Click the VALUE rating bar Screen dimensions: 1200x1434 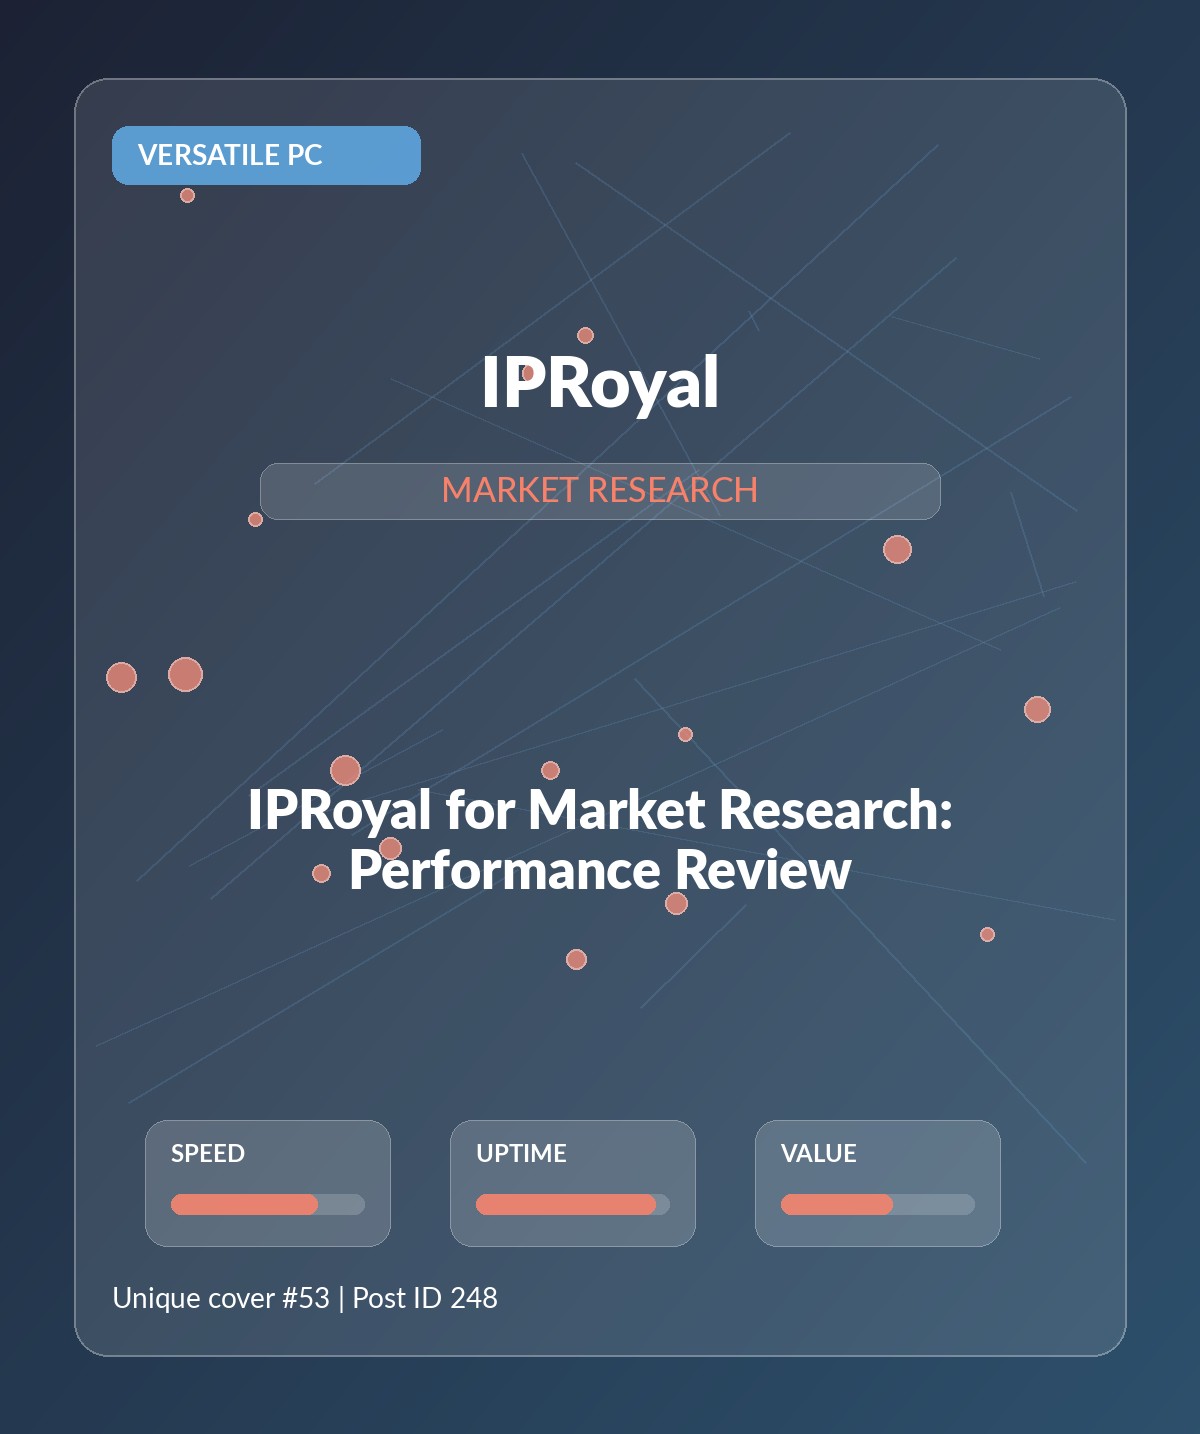coord(878,1204)
